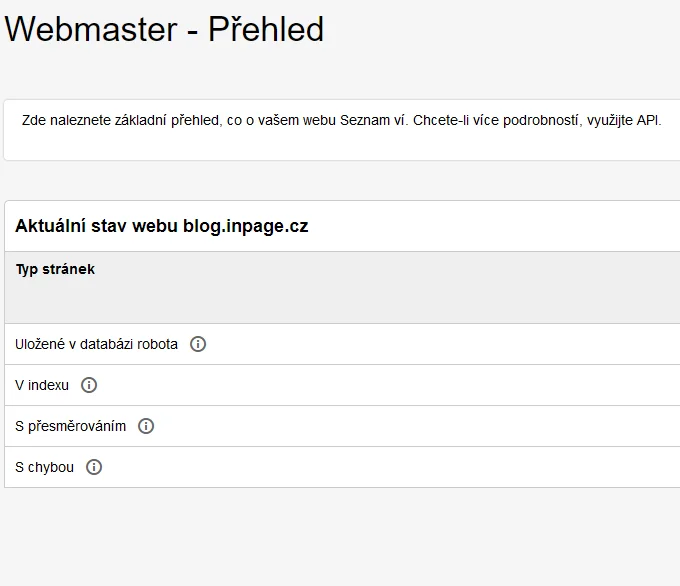The width and height of the screenshot is (680, 586).
Task: Click the Typ stránek column header
Action: click(x=55, y=269)
